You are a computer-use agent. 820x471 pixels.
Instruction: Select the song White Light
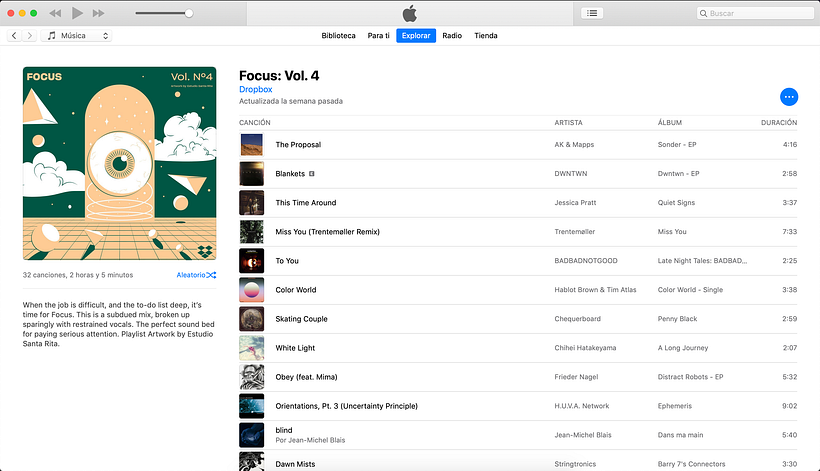click(295, 348)
